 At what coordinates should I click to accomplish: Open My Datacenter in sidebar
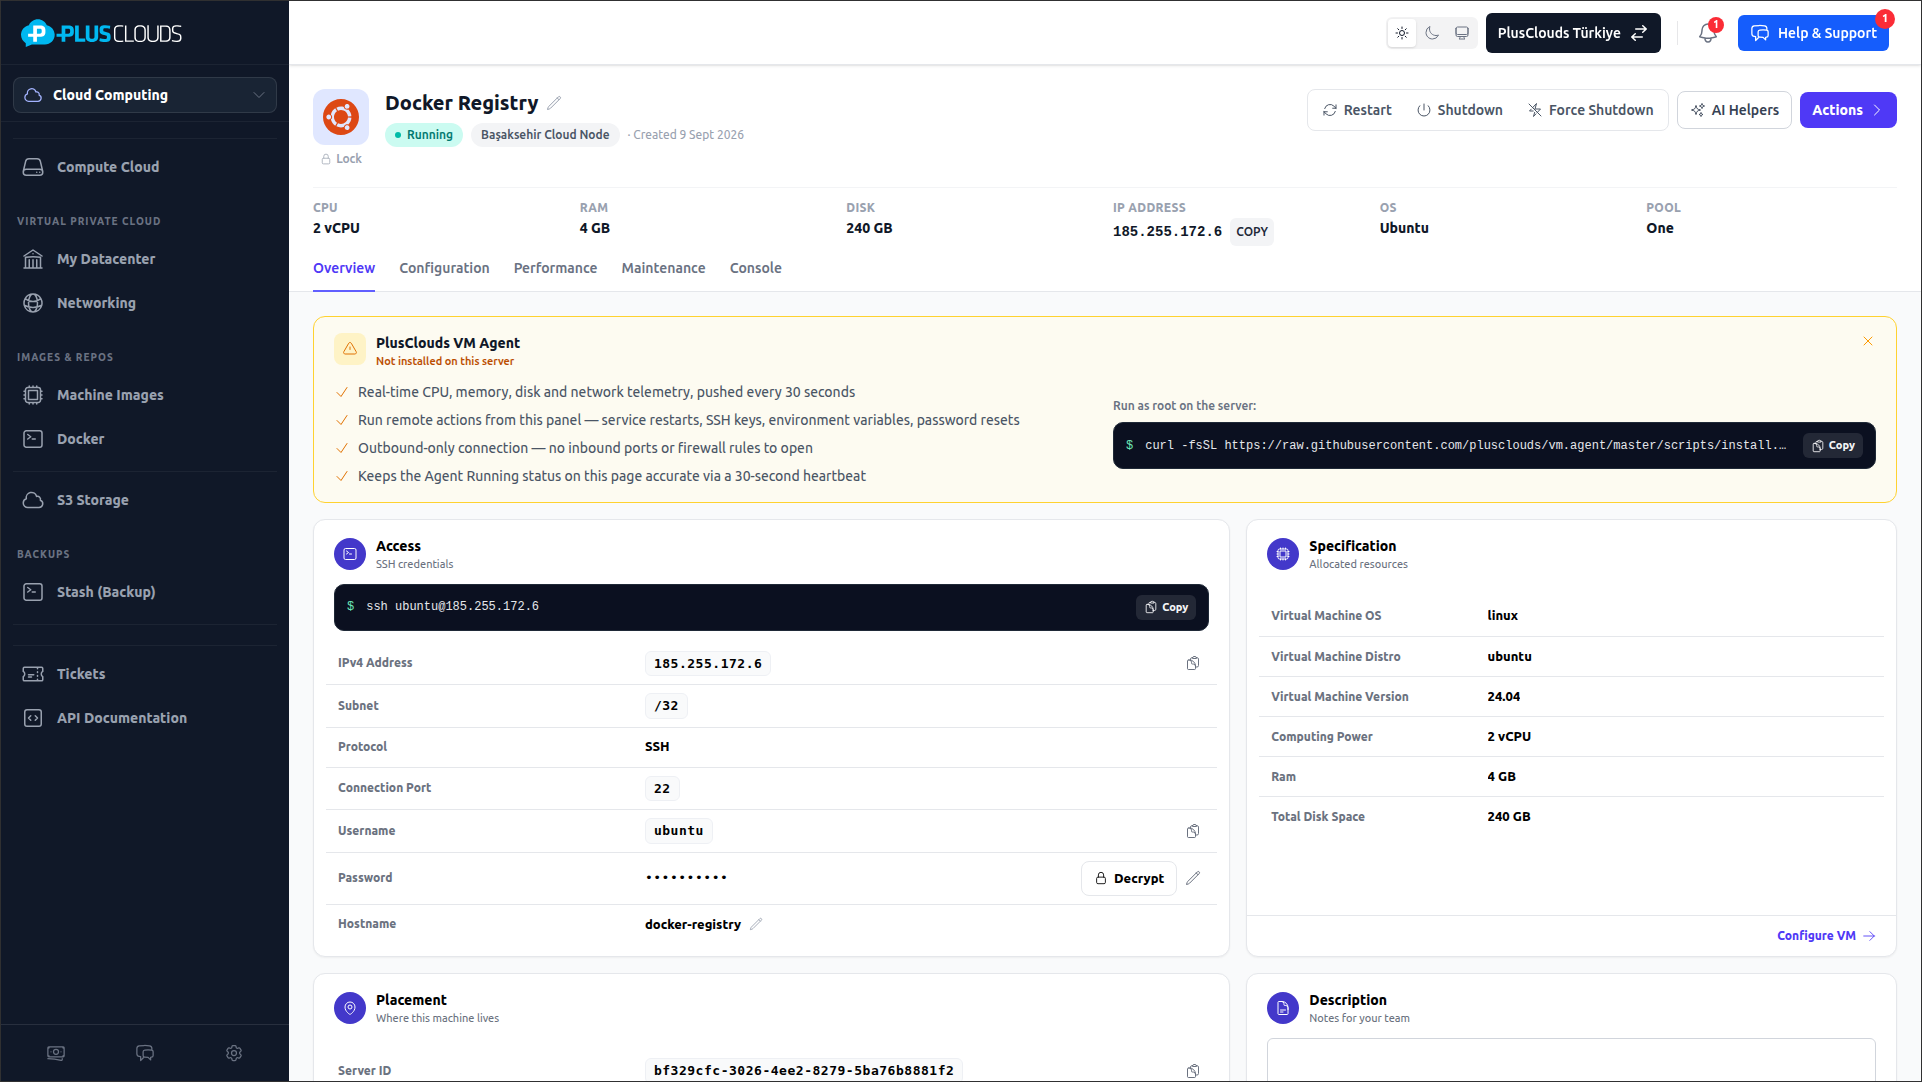pyautogui.click(x=106, y=259)
